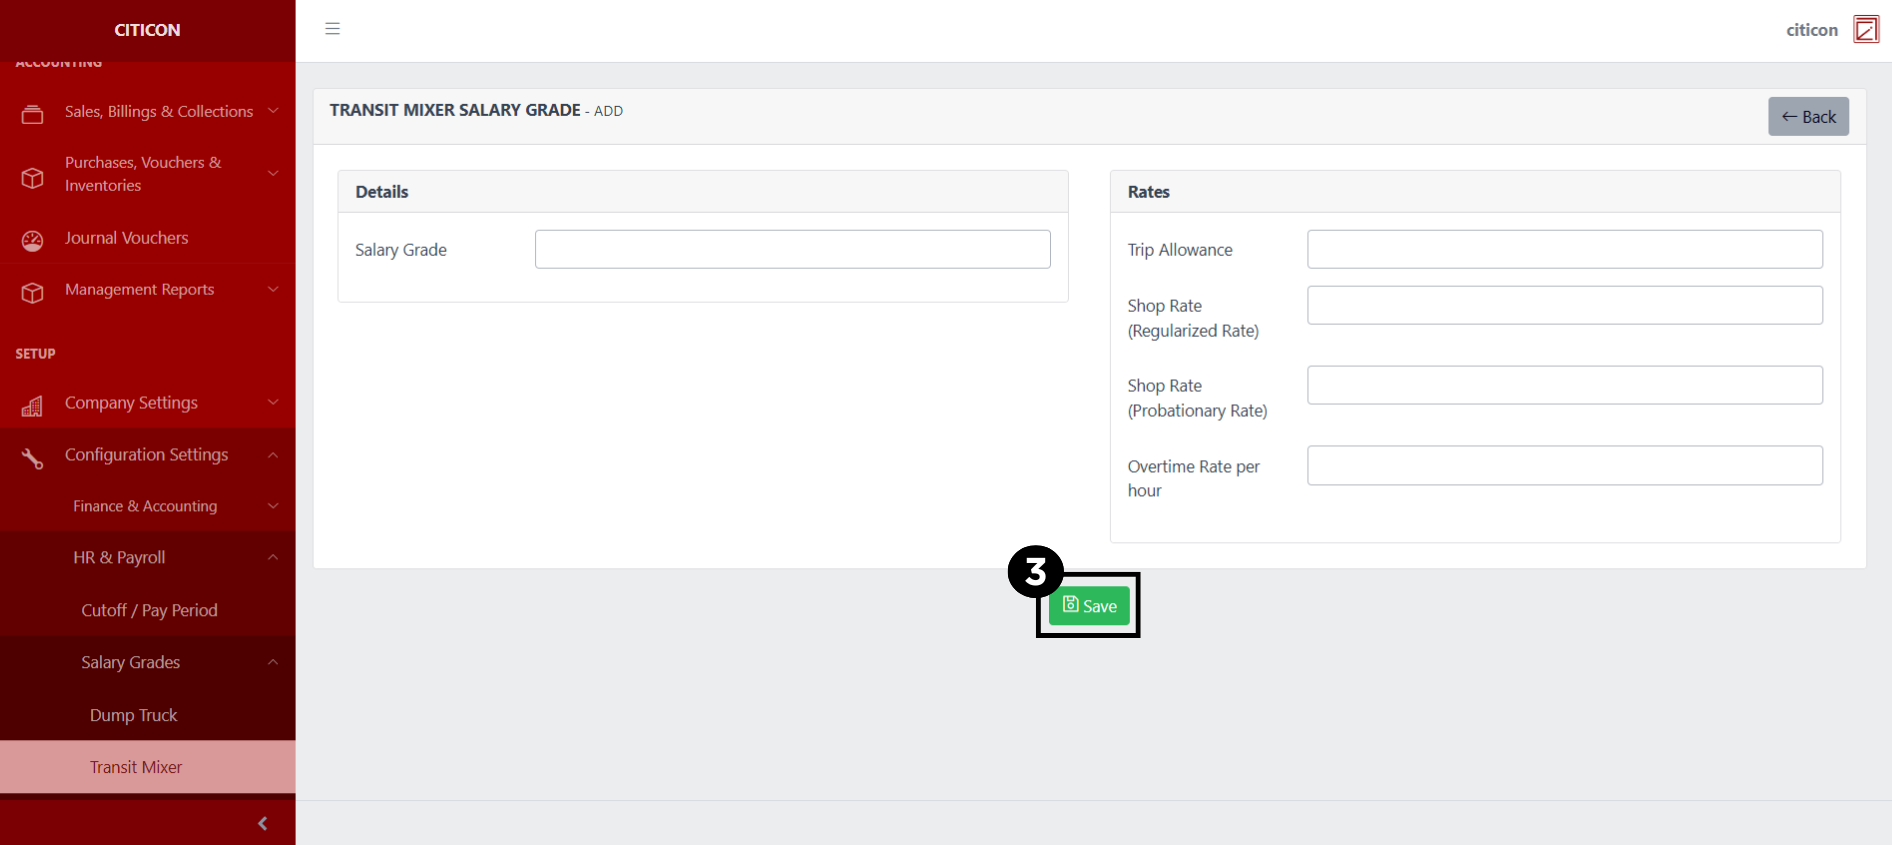1892x845 pixels.
Task: Collapse the HR & Payroll section
Action: (119, 557)
